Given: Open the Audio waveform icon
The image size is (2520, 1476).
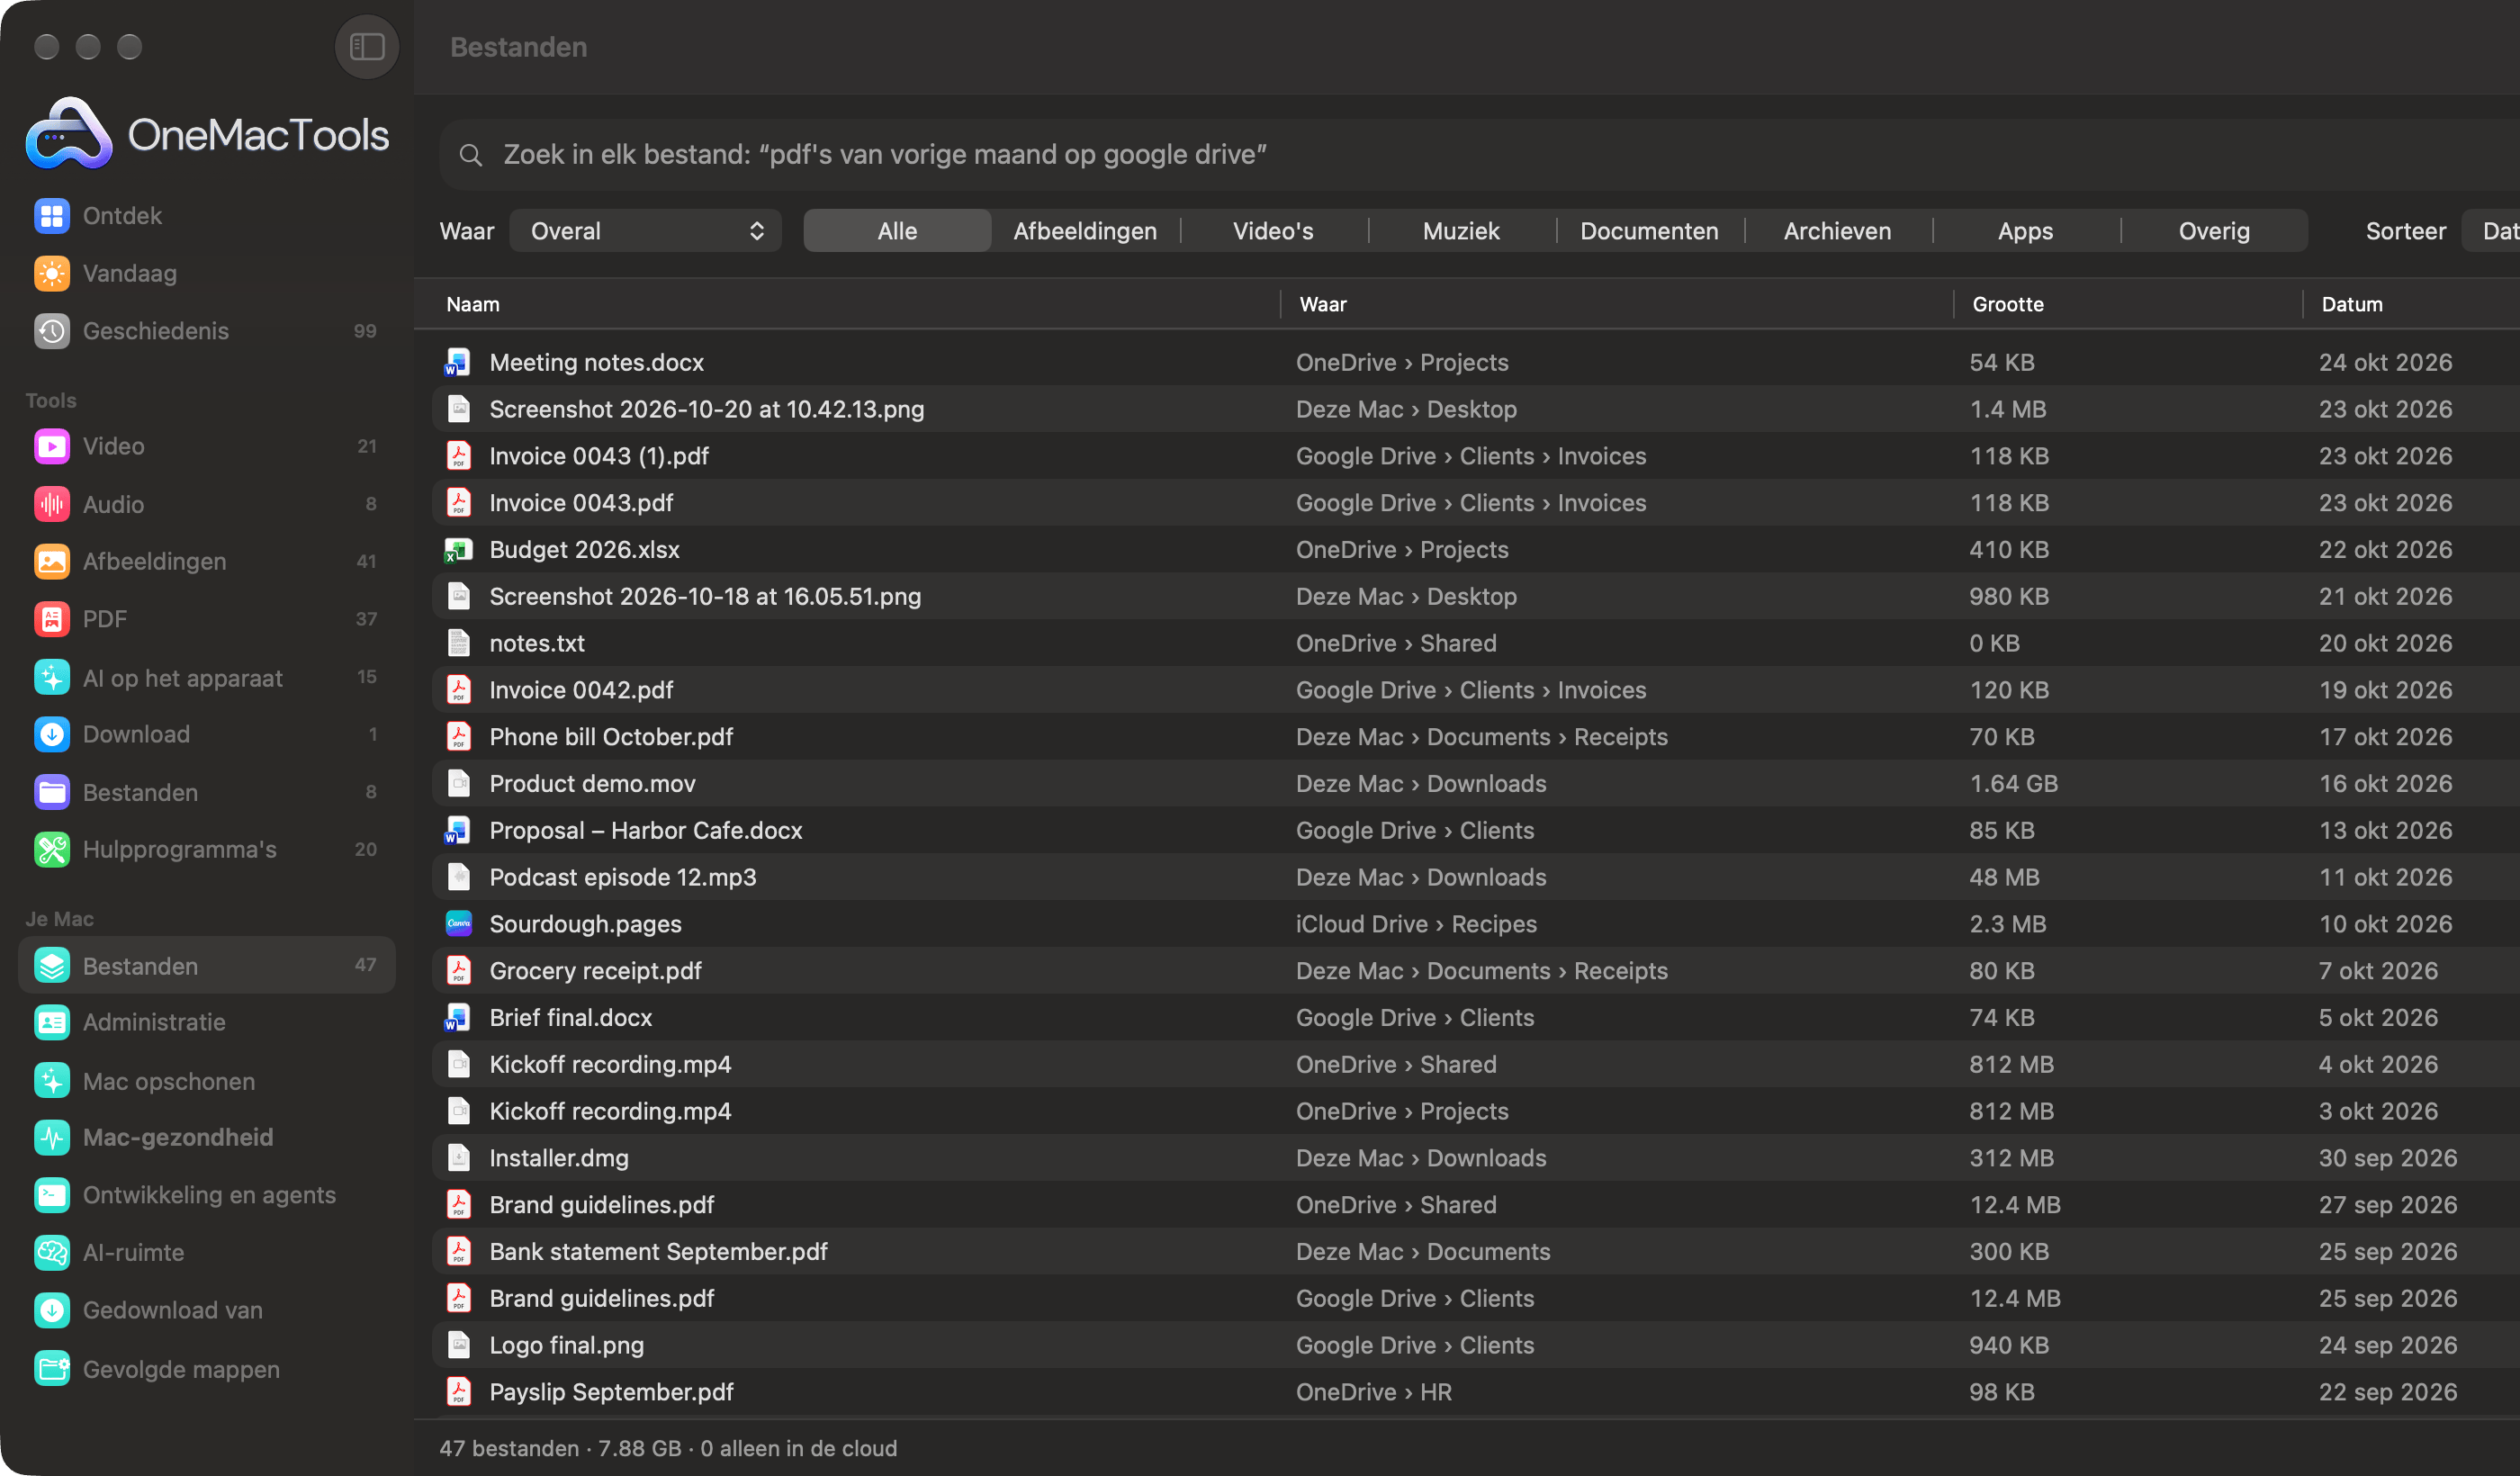Looking at the screenshot, I should (x=52, y=504).
